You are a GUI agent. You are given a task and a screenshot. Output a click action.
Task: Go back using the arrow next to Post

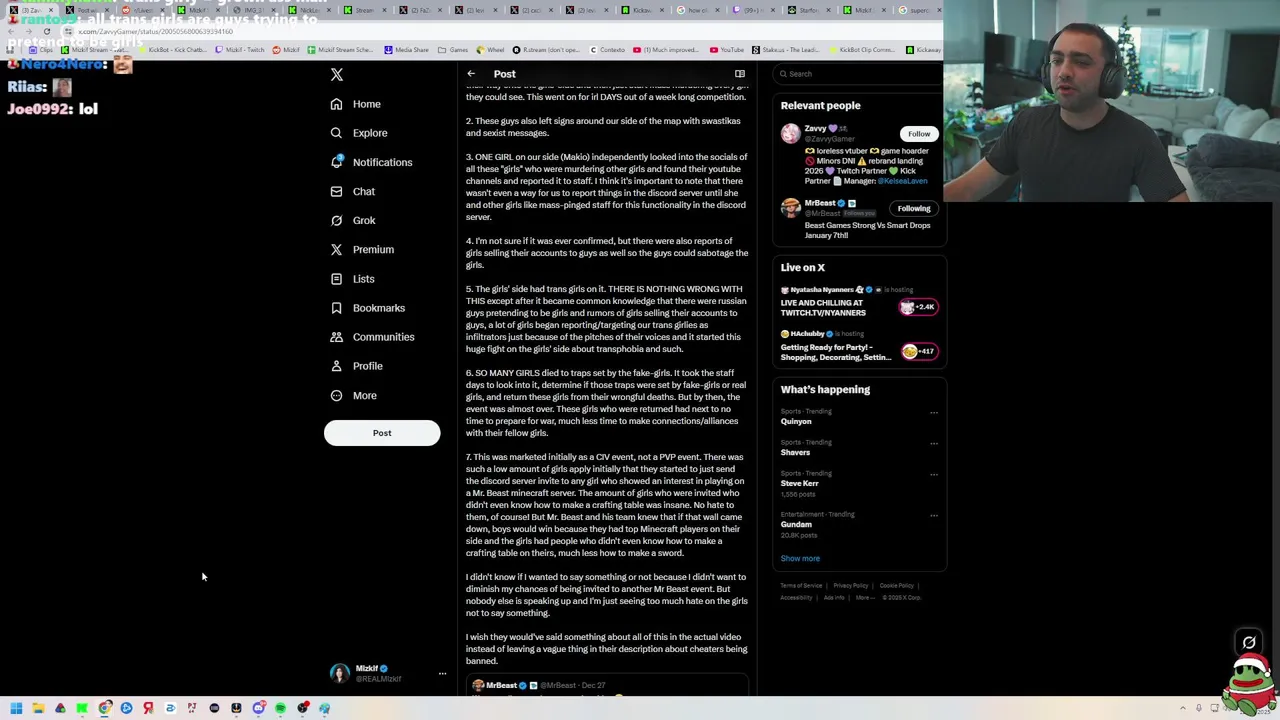[471, 74]
